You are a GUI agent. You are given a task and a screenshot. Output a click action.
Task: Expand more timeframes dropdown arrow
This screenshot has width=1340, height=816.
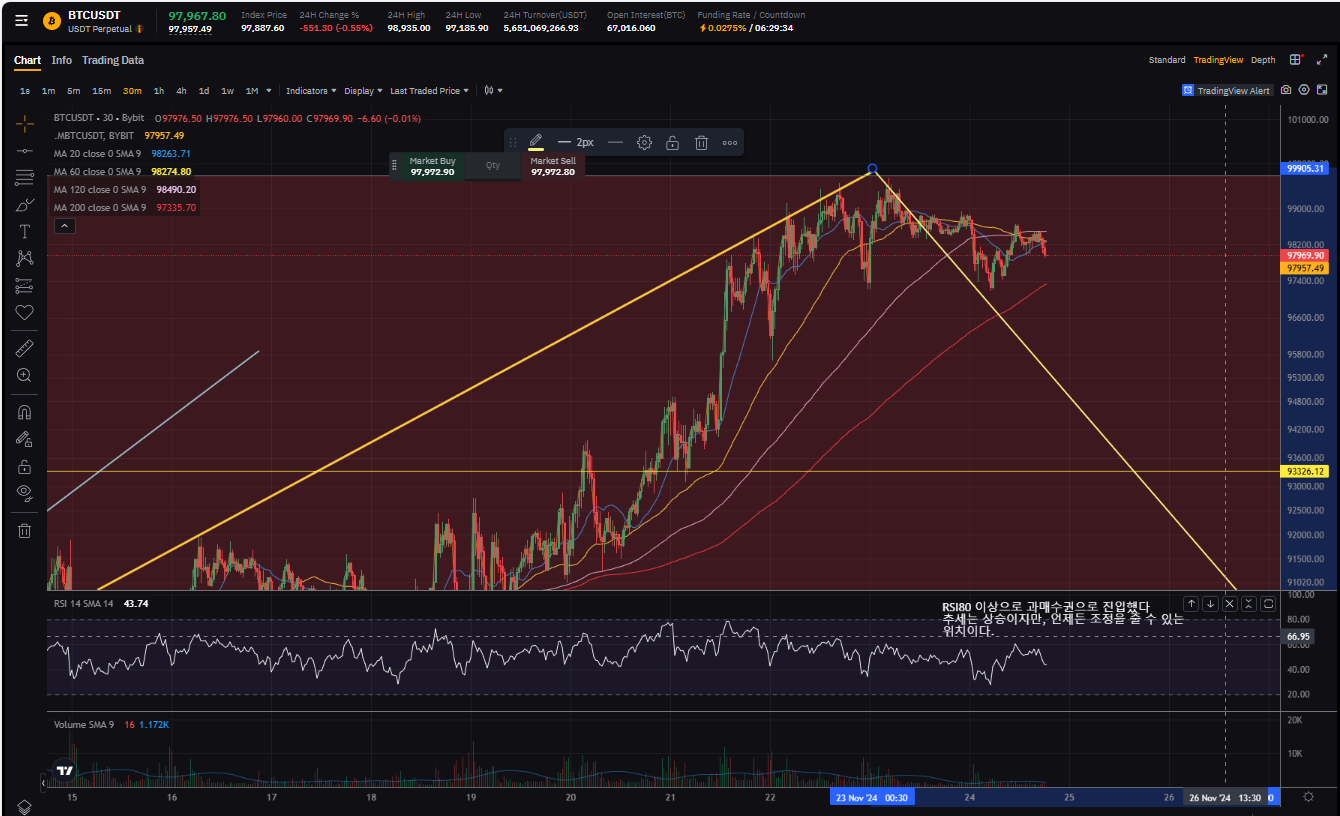pyautogui.click(x=269, y=91)
